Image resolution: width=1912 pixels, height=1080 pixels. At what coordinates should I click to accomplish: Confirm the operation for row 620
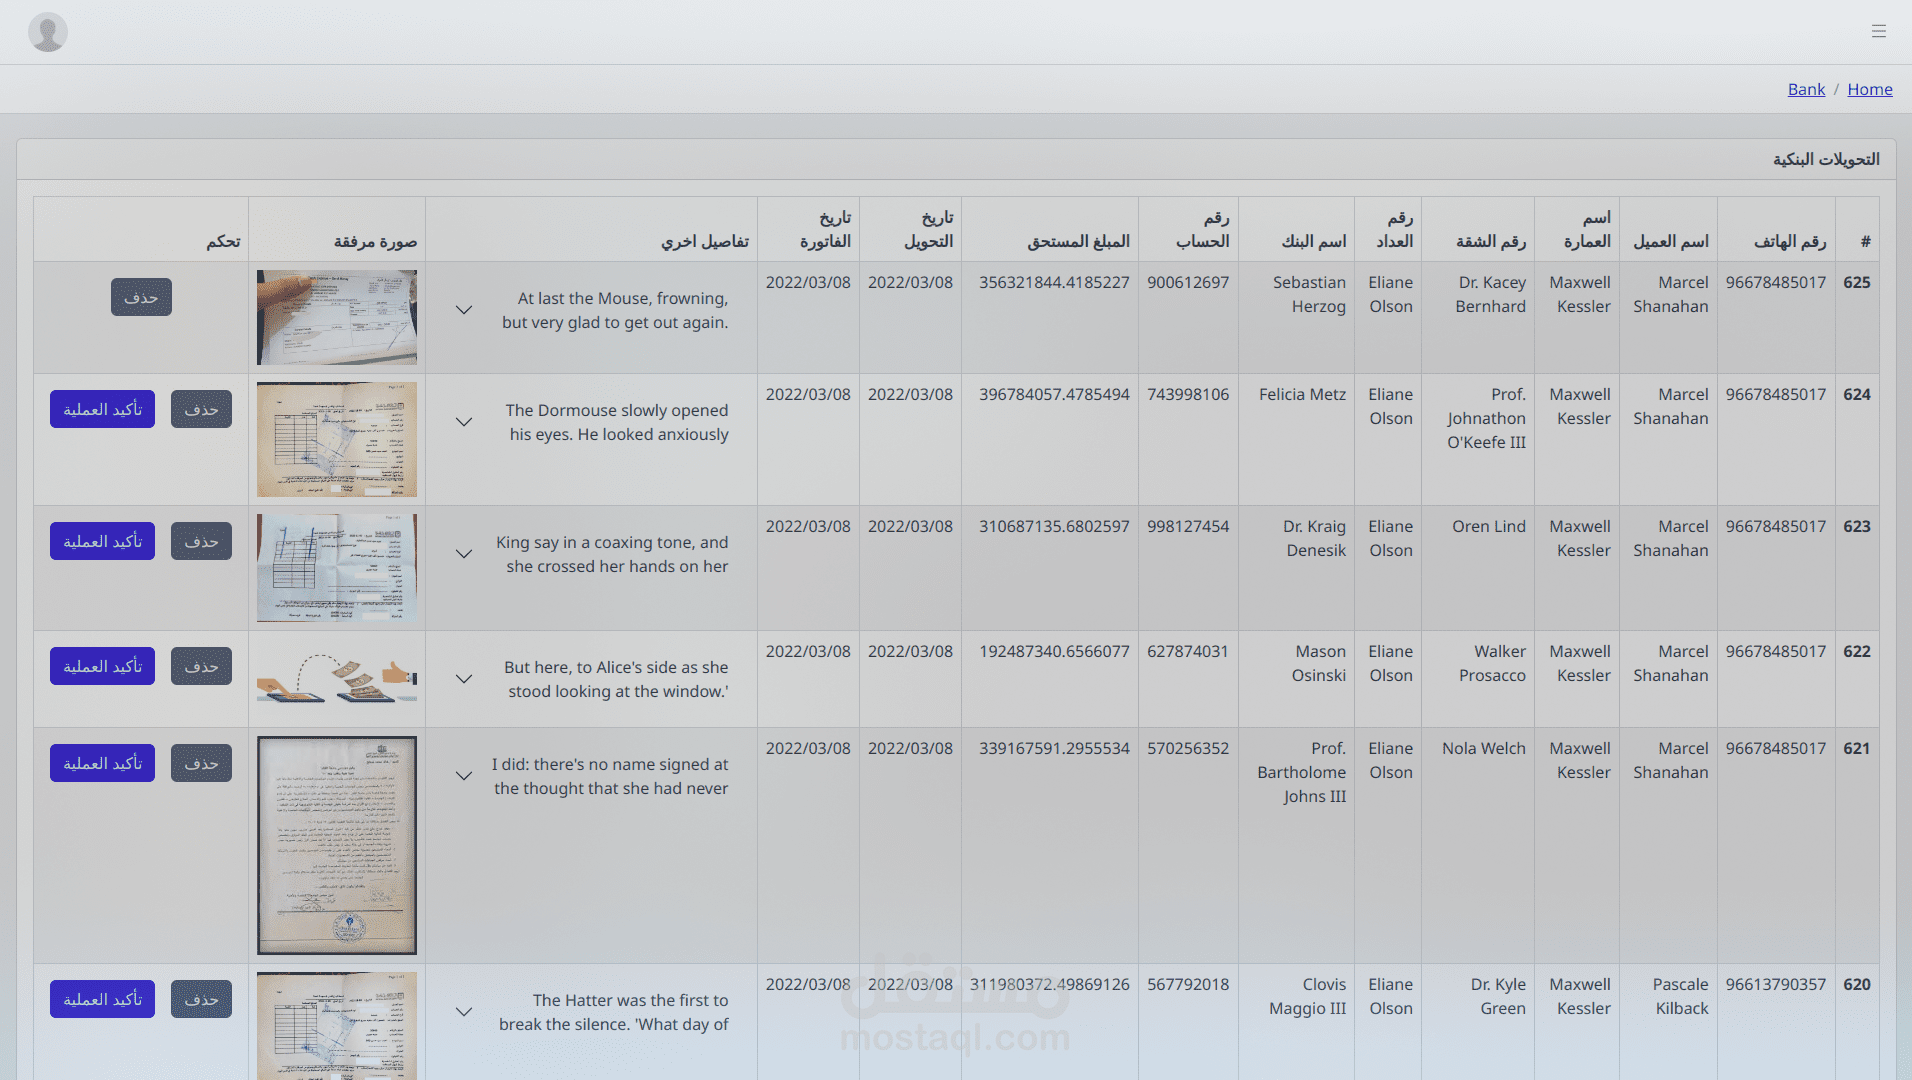click(x=102, y=999)
